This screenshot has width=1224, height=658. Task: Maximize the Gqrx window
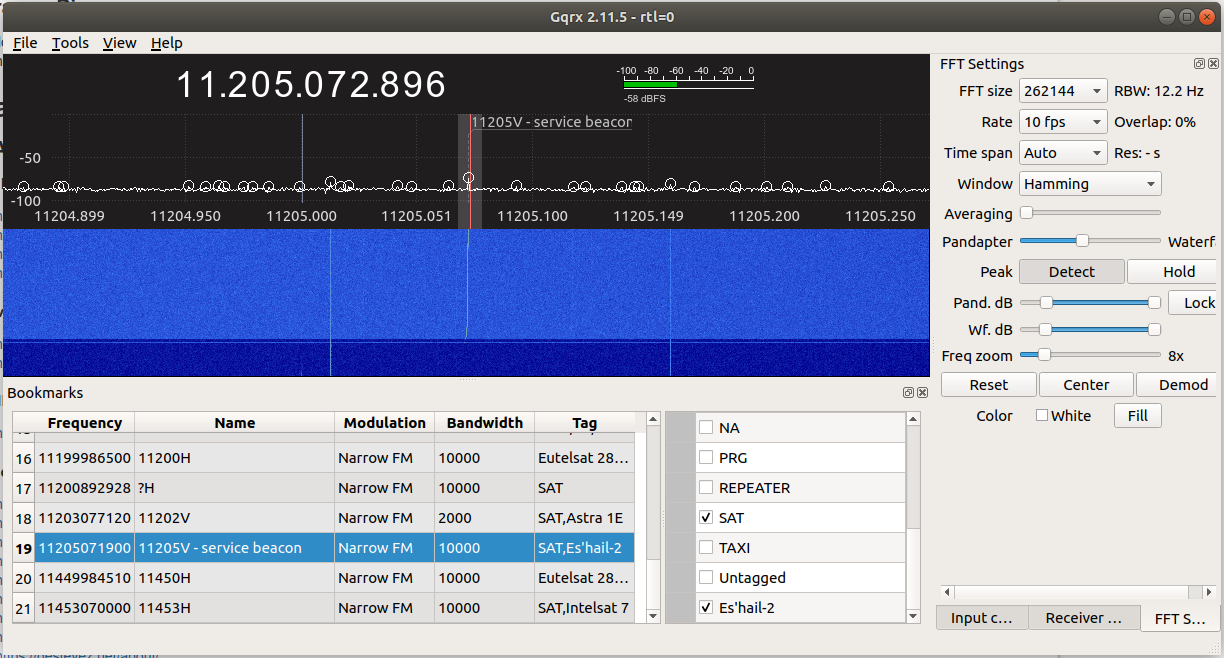pos(1186,17)
